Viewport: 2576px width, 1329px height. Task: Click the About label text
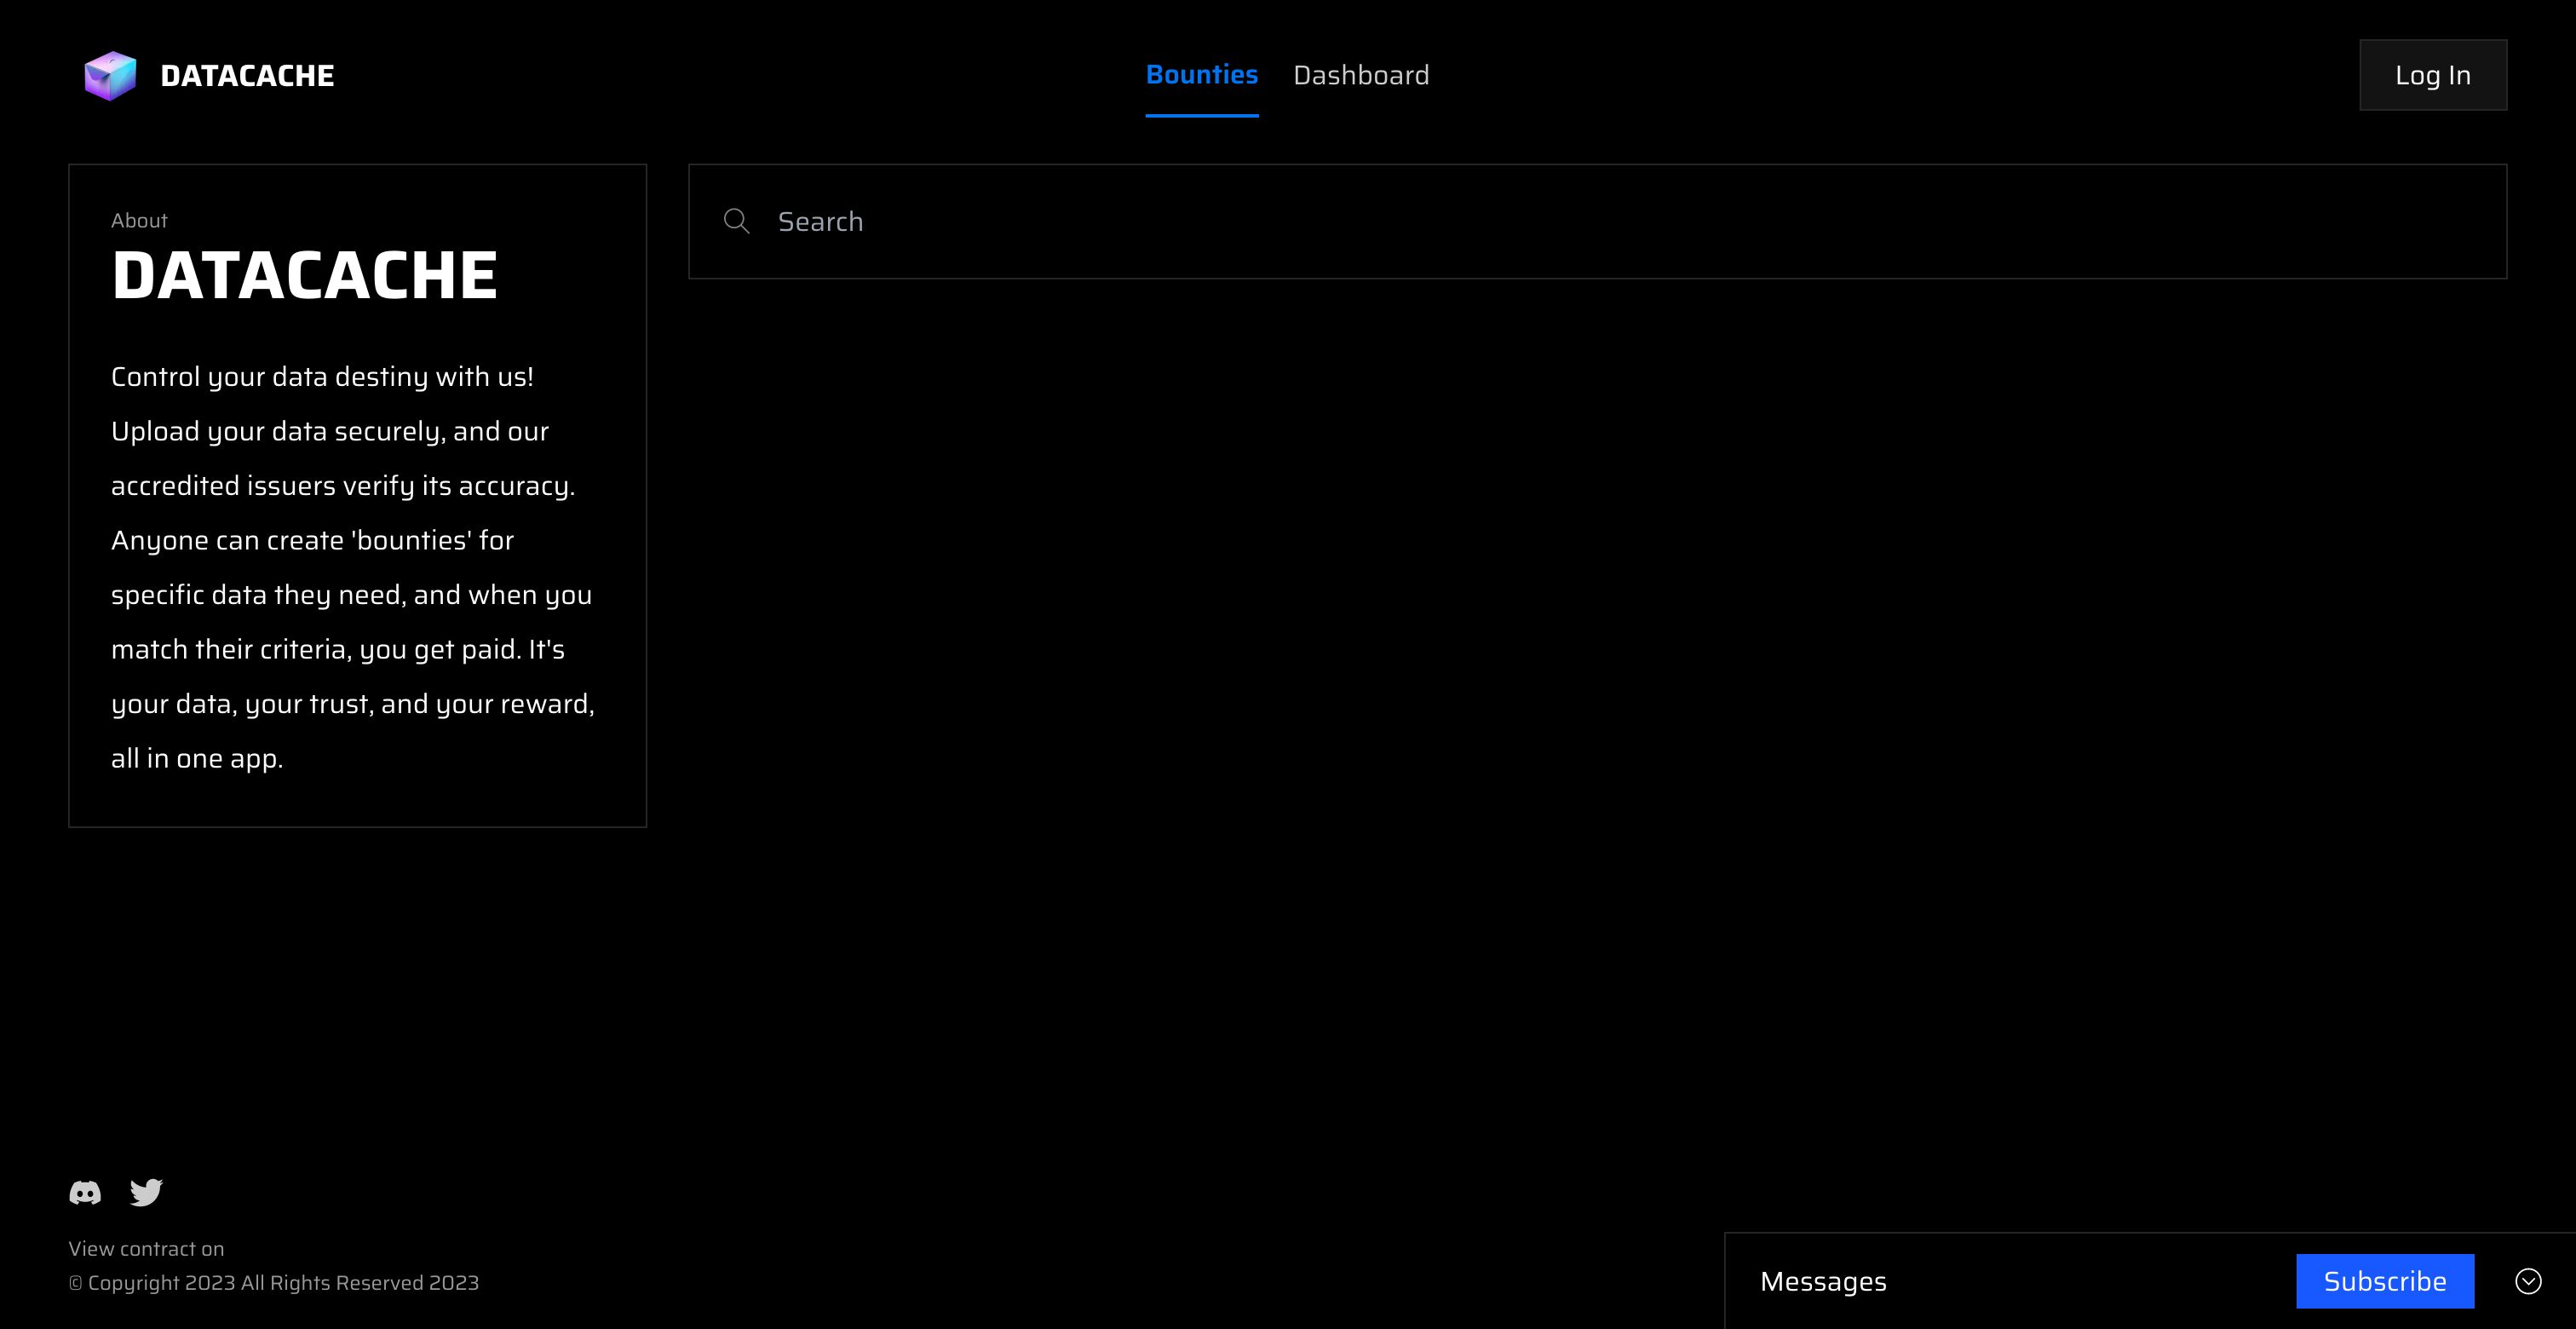[x=139, y=220]
